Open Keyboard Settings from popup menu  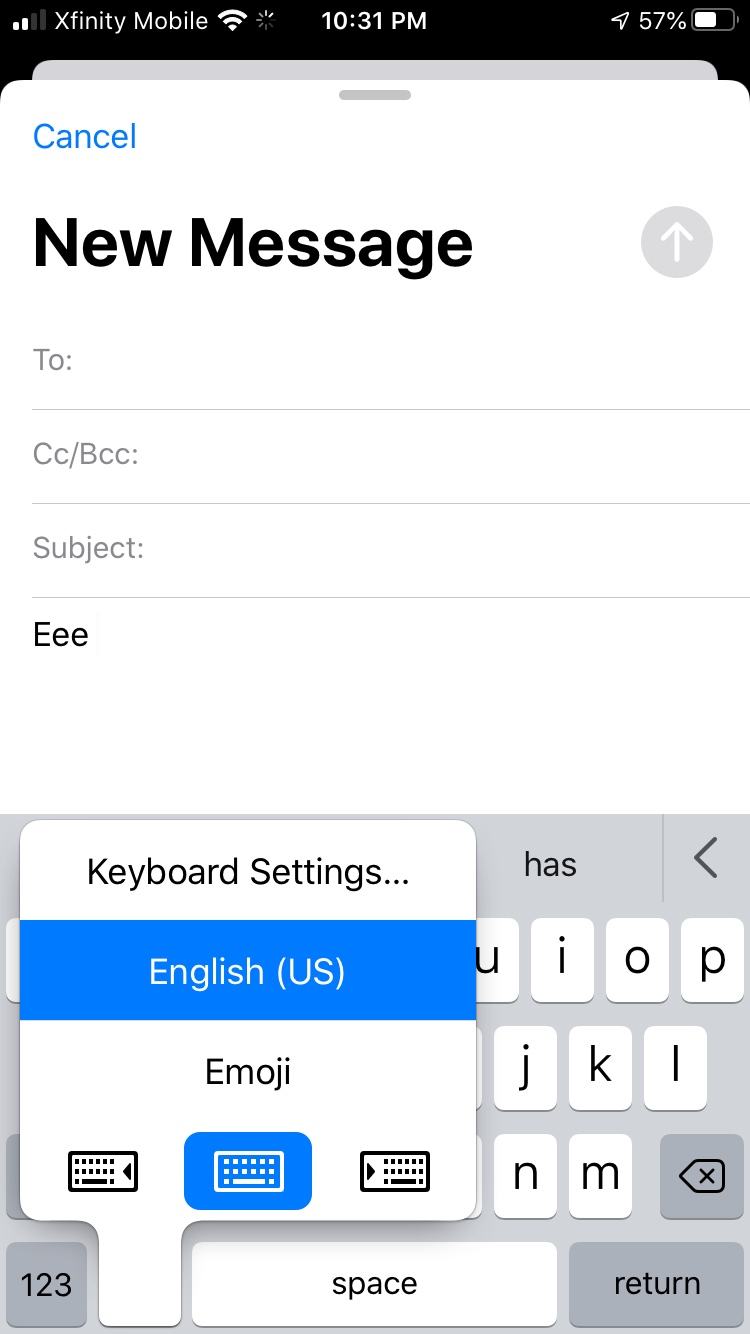click(248, 872)
